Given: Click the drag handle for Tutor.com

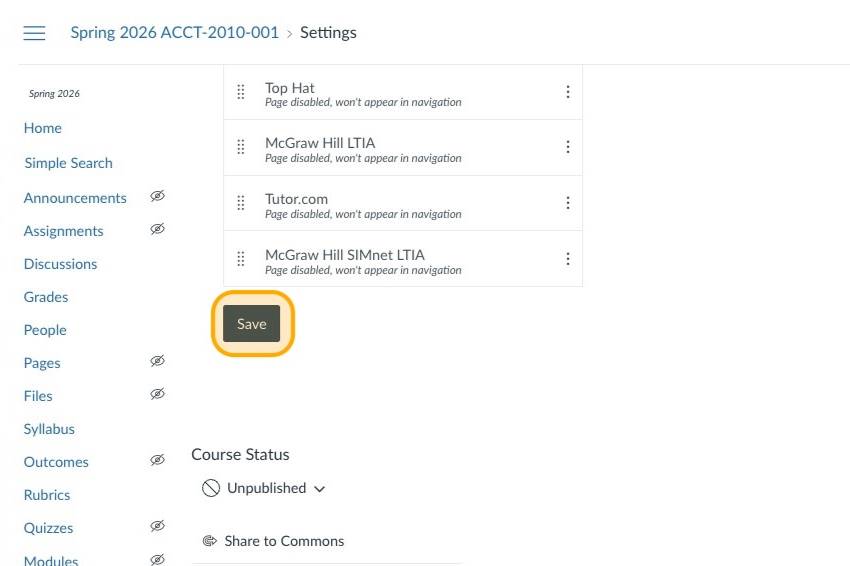Looking at the screenshot, I should coord(241,203).
